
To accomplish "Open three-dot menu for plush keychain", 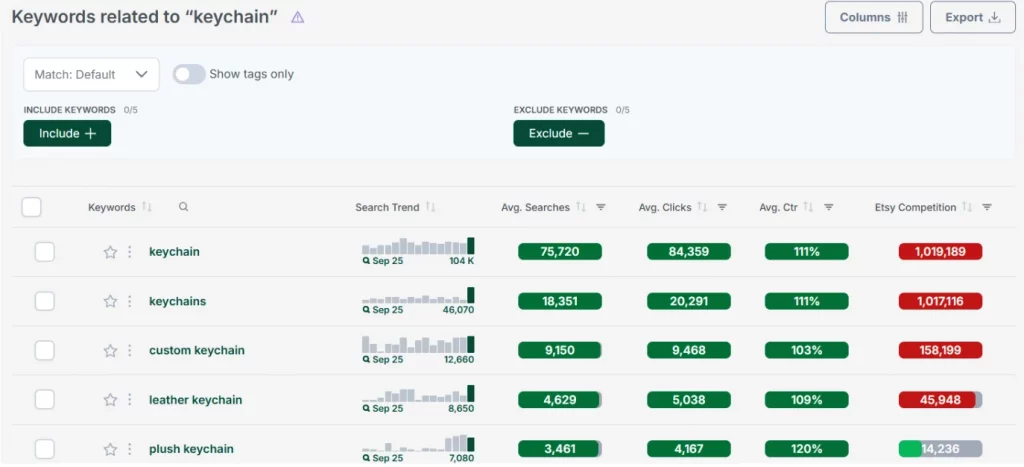I will click(129, 449).
